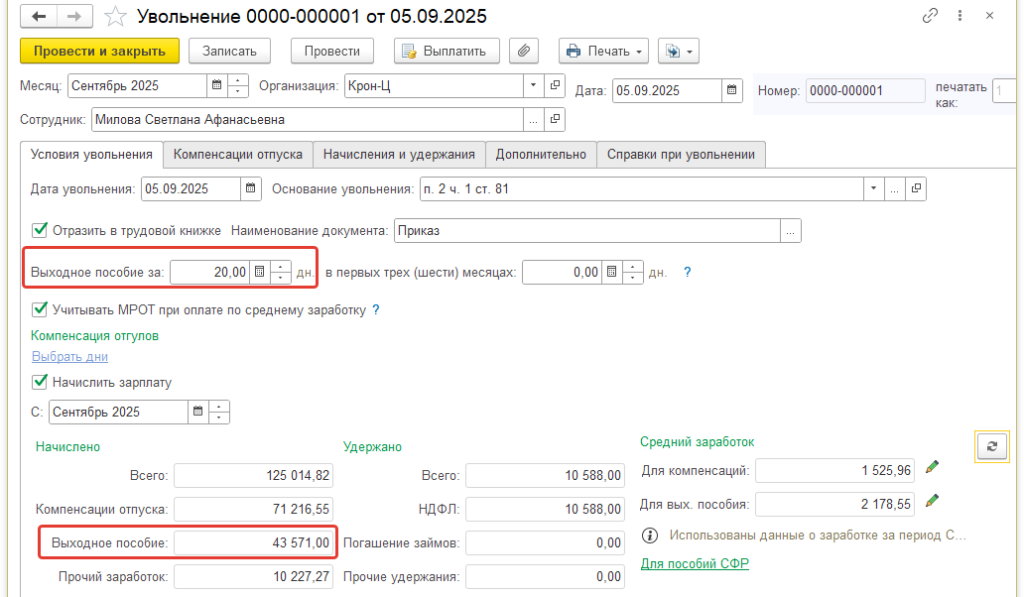Click the paperclip attachments icon
Image resolution: width=1024 pixels, height=597 pixels.
pos(523,51)
